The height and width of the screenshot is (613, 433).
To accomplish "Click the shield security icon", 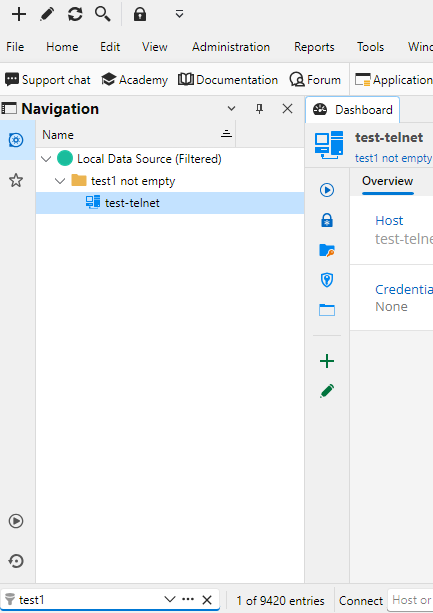I will pyautogui.click(x=327, y=280).
